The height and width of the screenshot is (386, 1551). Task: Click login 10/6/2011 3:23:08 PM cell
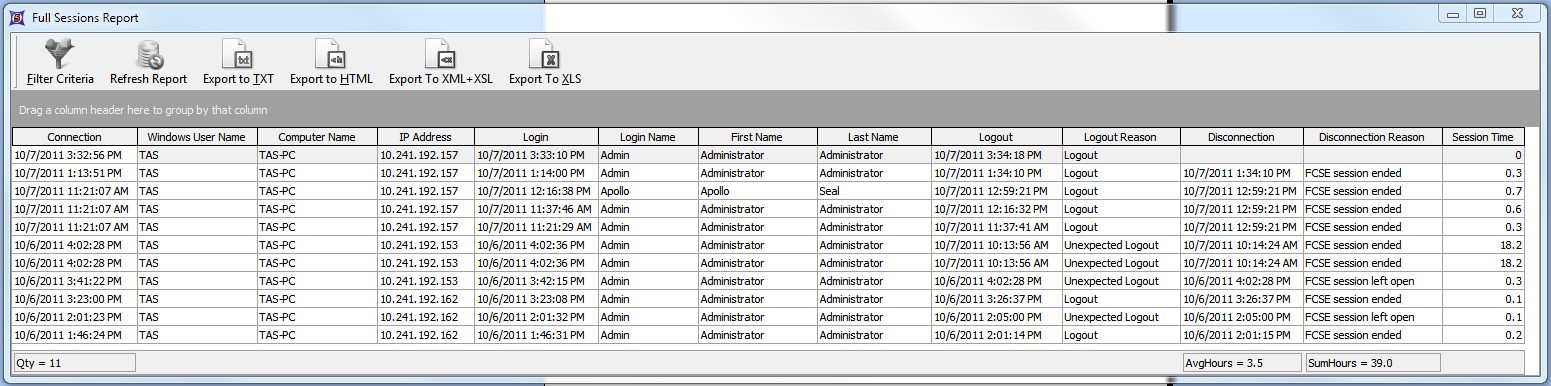(536, 299)
